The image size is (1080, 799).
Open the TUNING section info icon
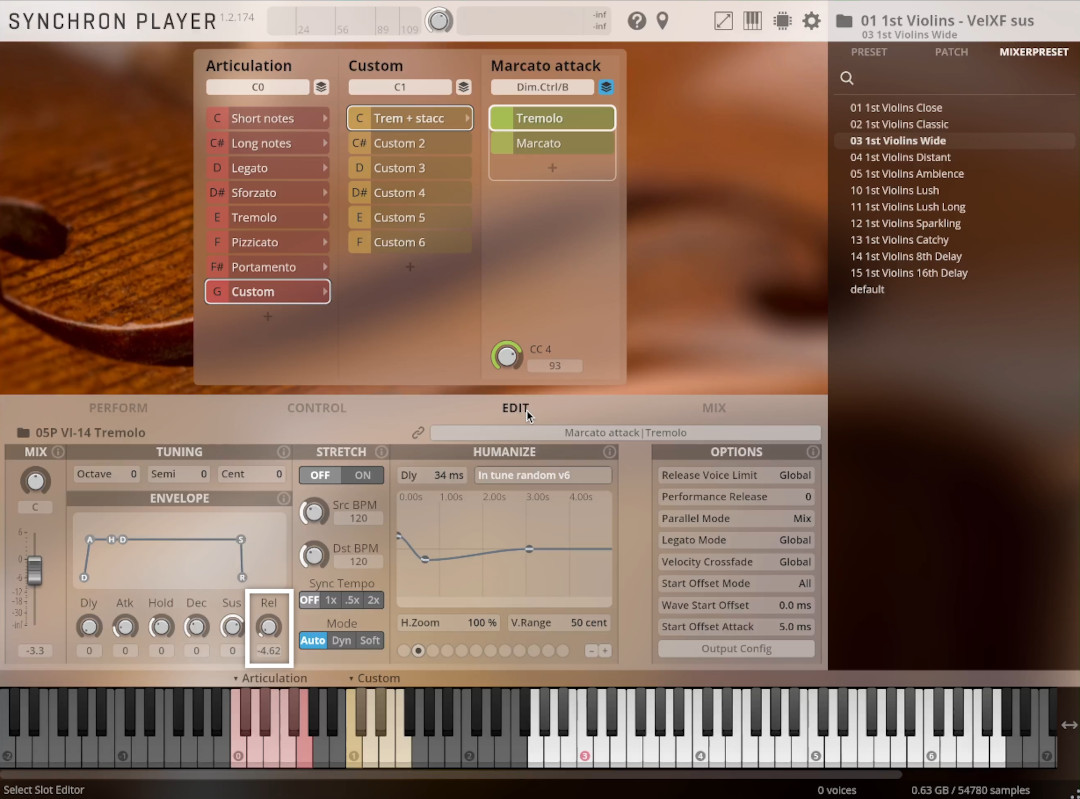283,452
